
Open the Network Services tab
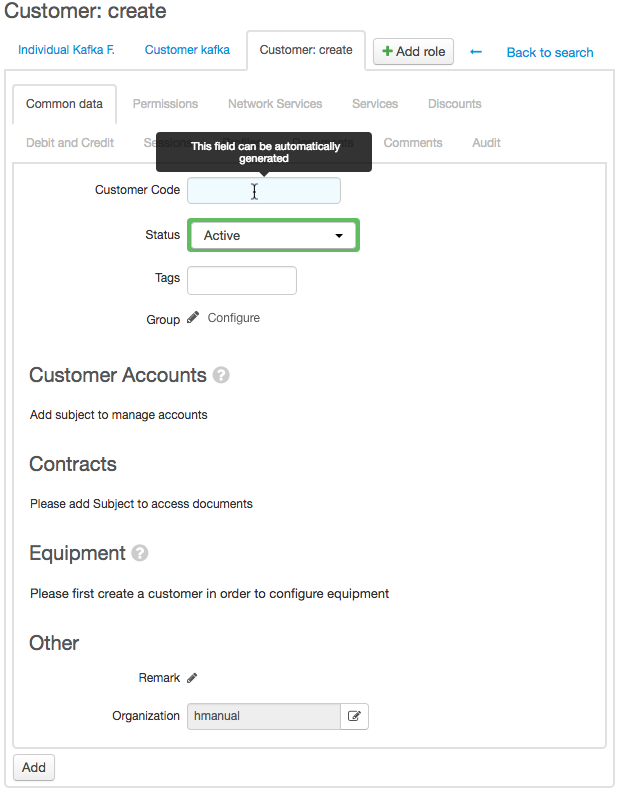(275, 104)
